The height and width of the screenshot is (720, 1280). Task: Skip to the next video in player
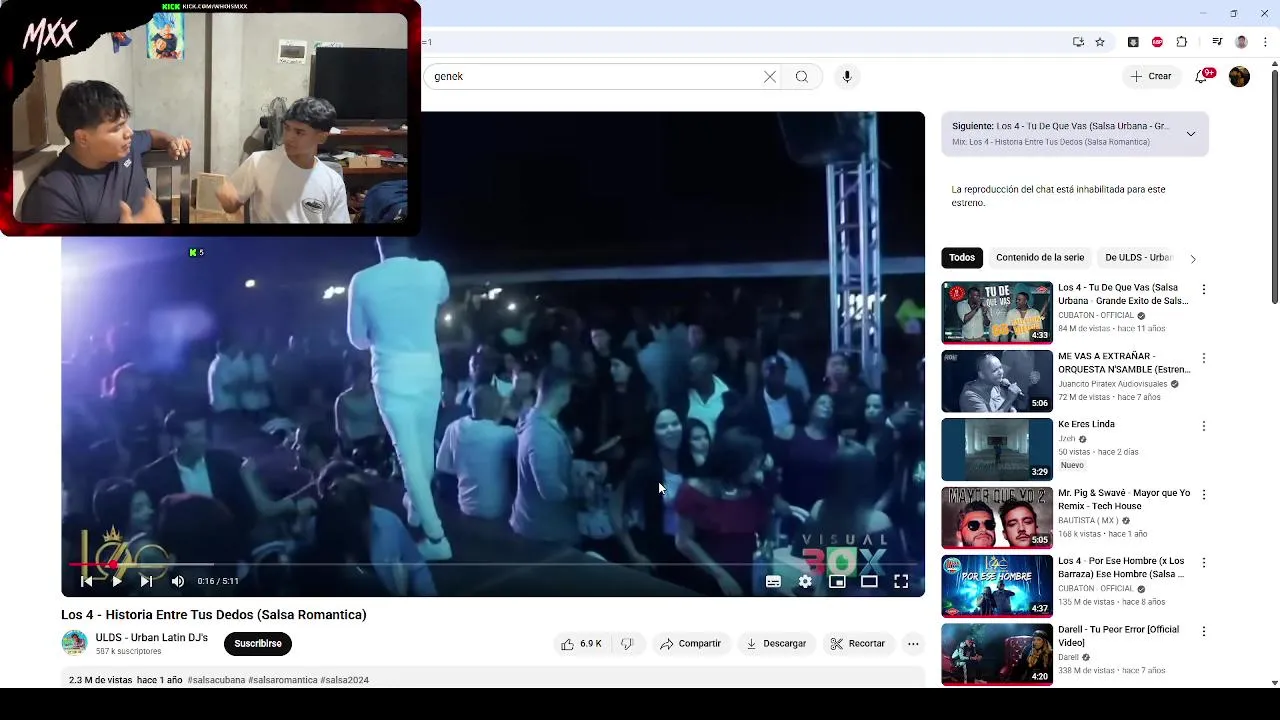[x=146, y=581]
